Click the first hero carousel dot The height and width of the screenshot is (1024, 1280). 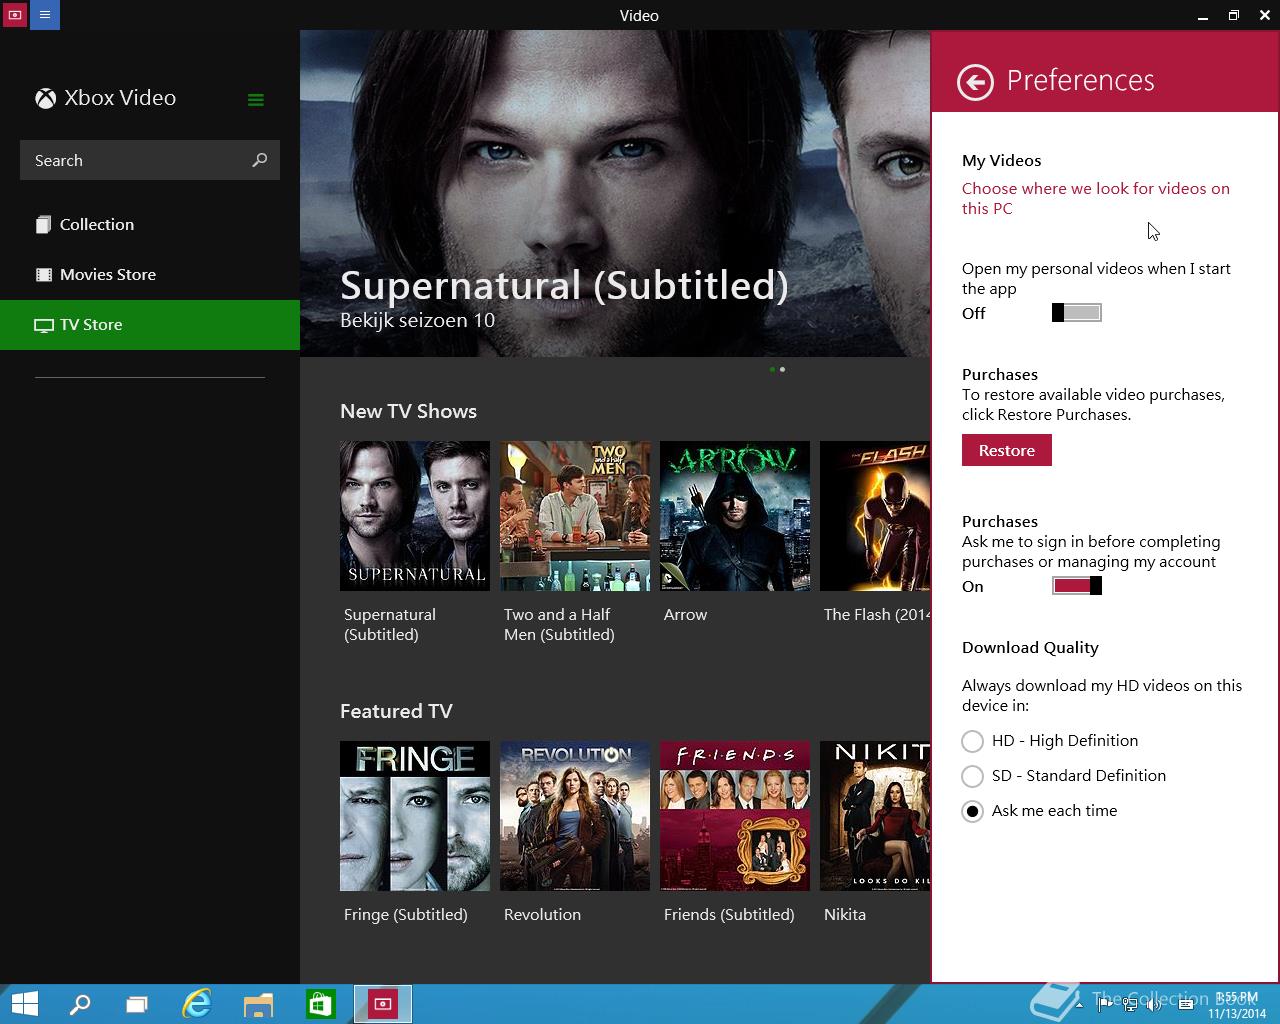[772, 369]
